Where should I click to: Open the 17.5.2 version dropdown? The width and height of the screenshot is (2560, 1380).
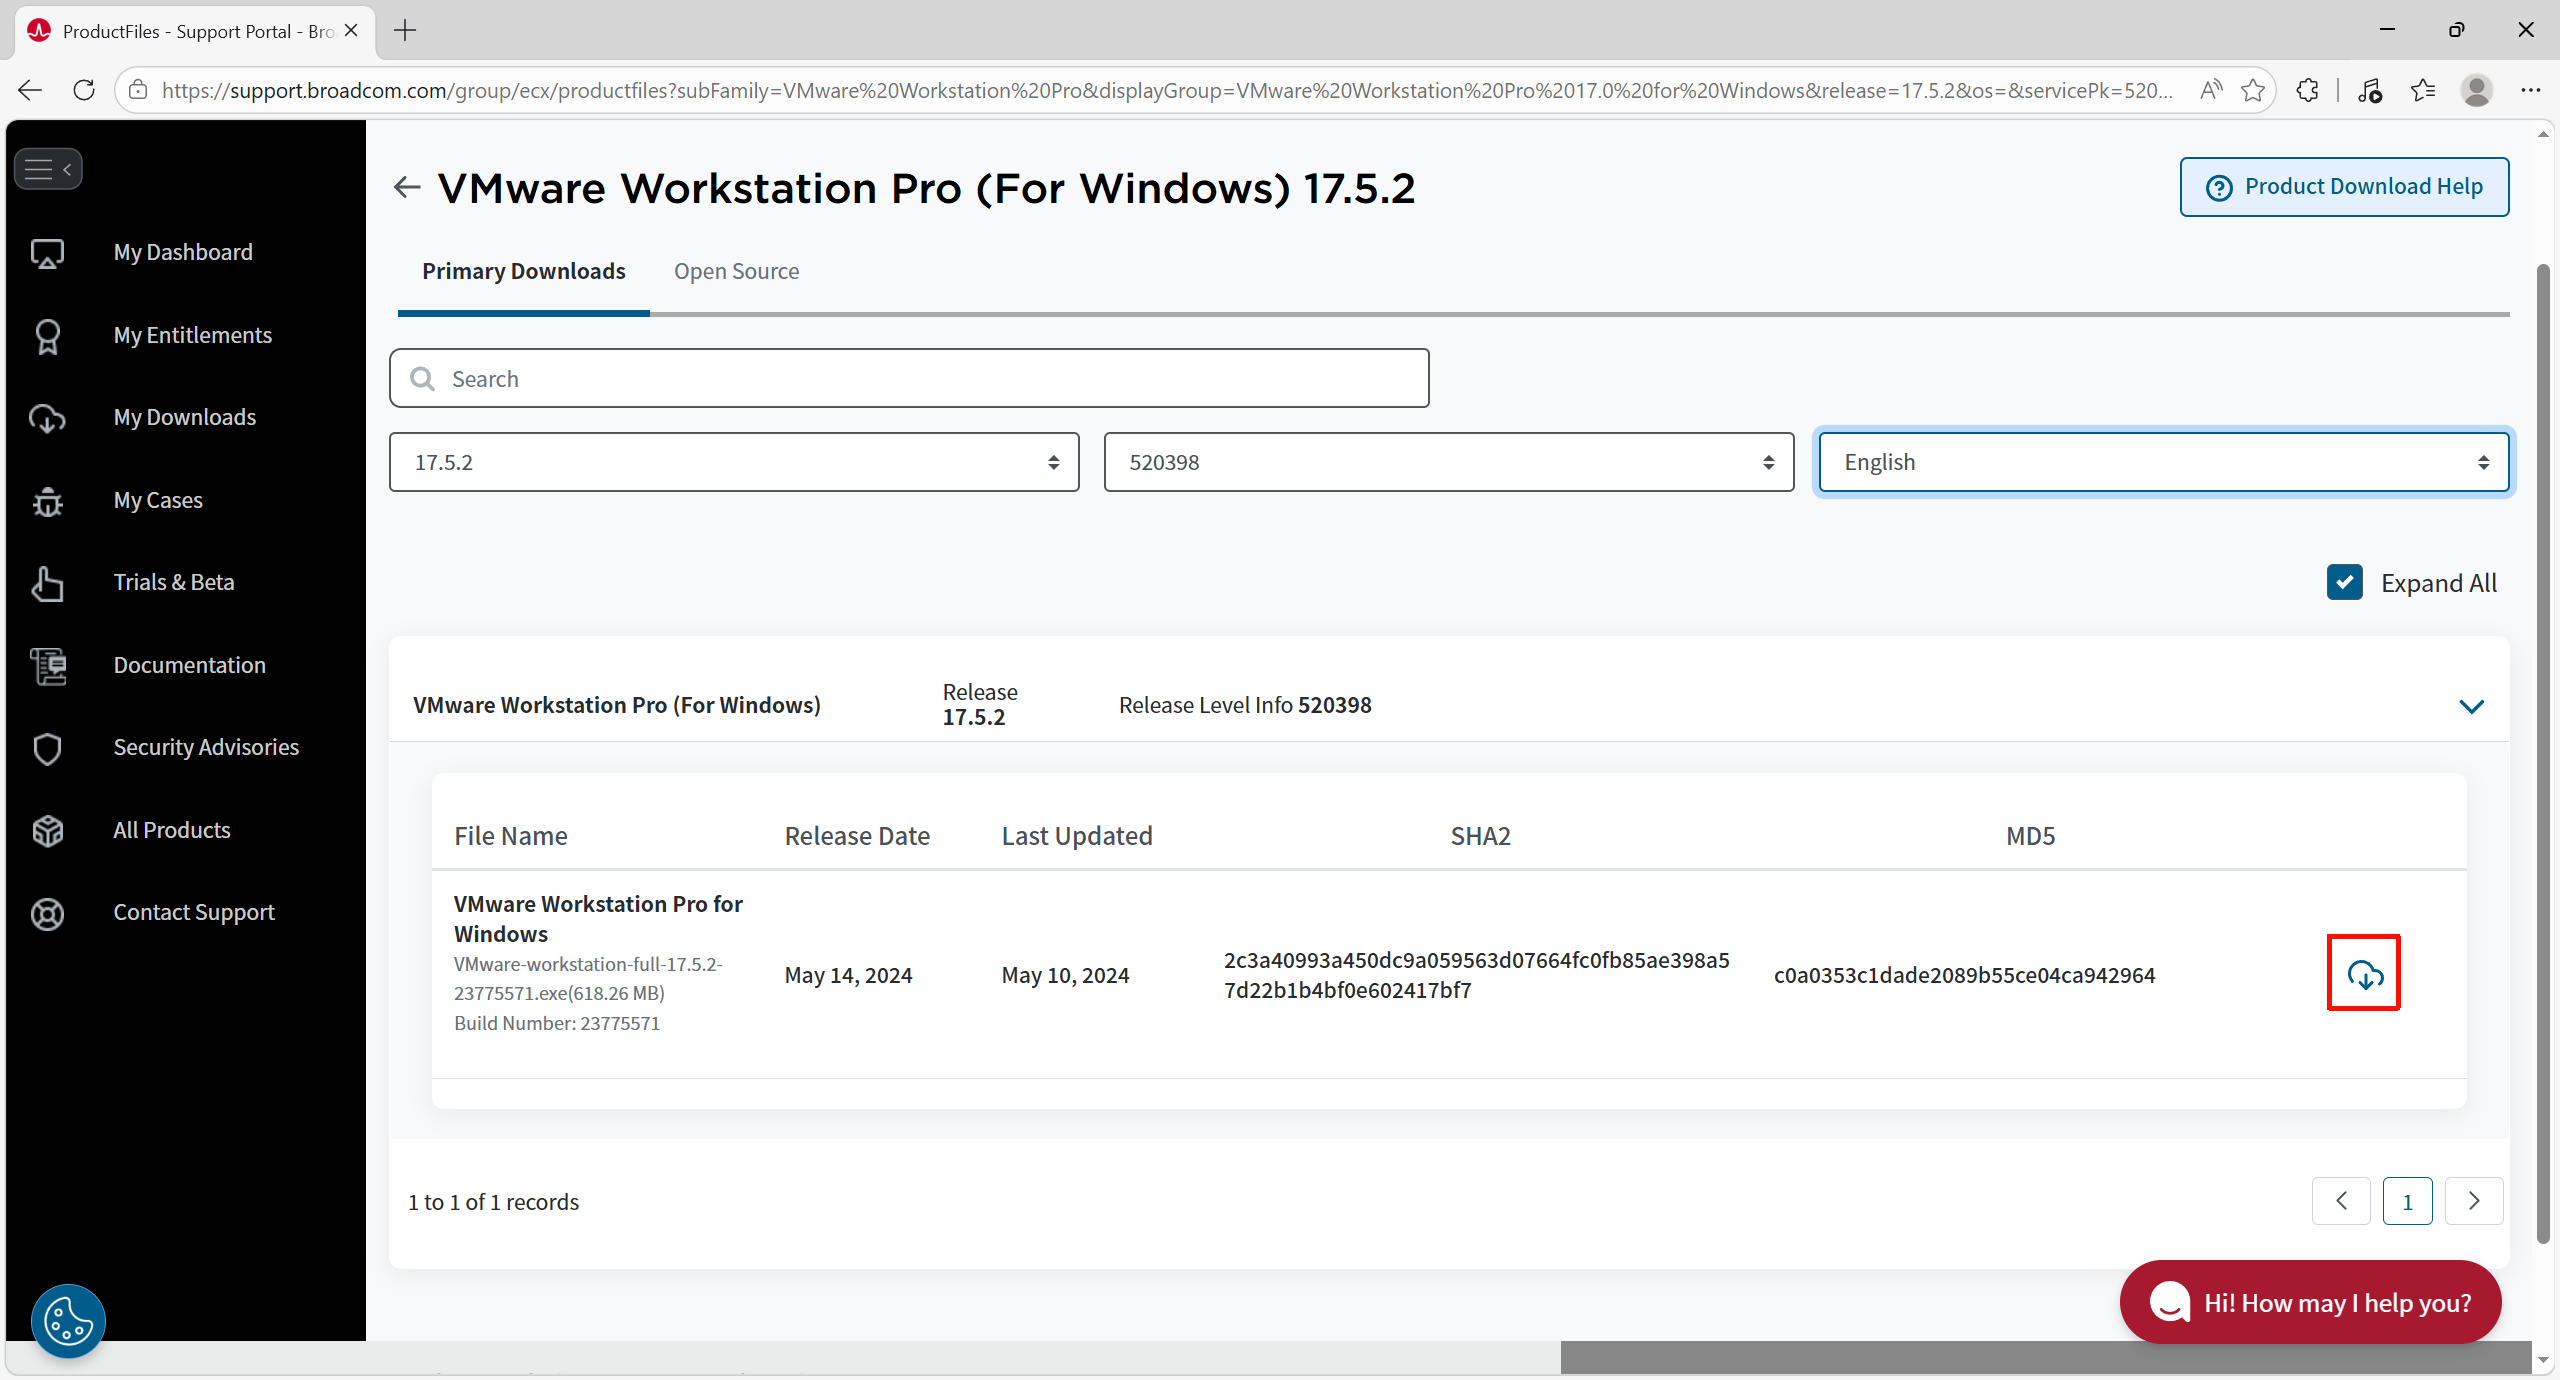pos(734,462)
